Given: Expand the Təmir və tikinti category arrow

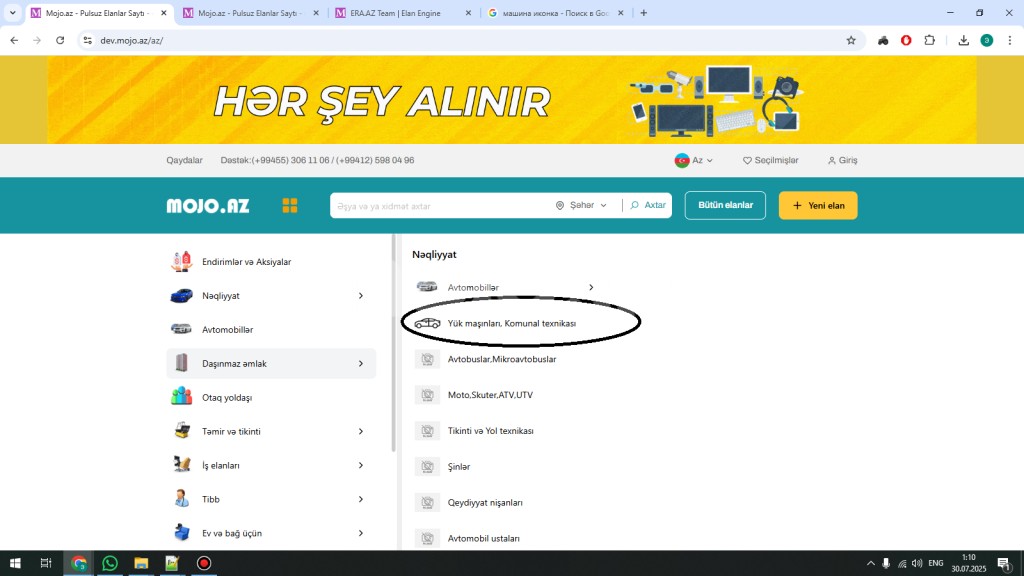Looking at the screenshot, I should click(x=361, y=431).
